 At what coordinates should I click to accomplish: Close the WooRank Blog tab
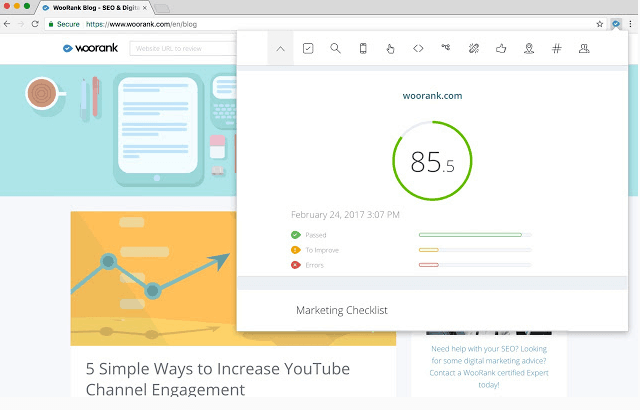(144, 8)
